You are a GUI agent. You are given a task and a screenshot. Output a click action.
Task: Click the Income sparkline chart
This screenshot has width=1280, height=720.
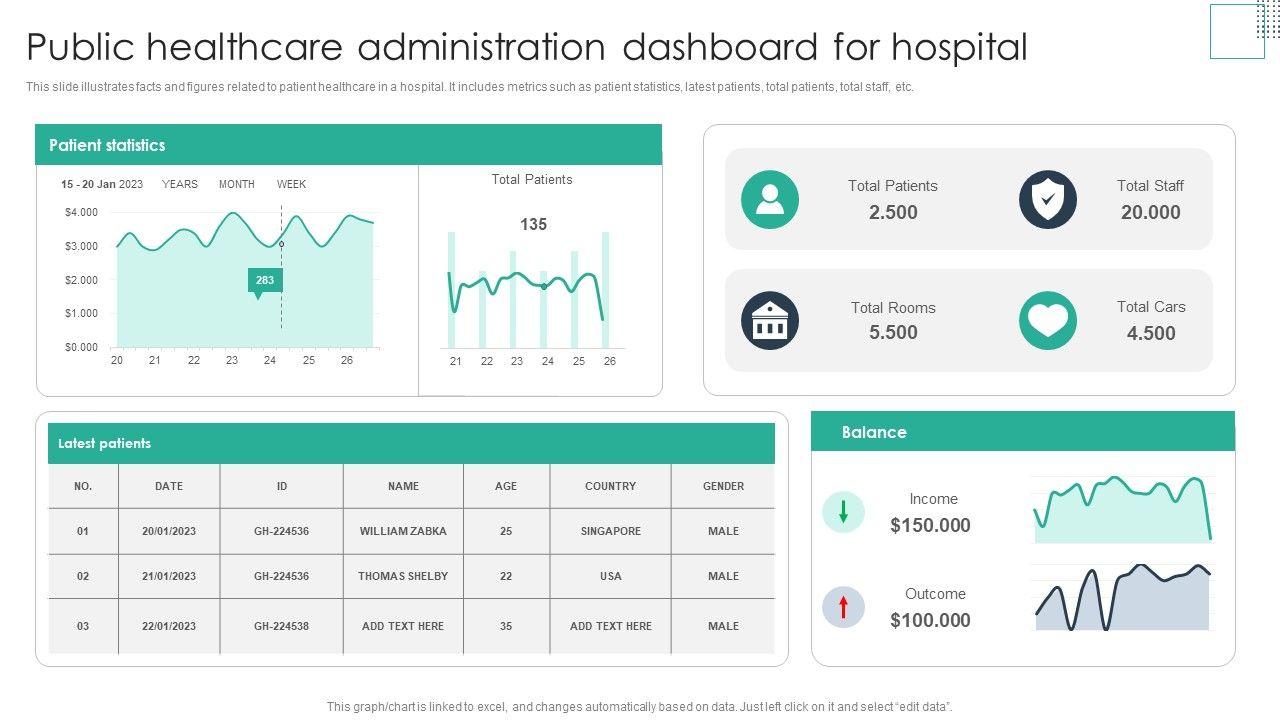tap(1122, 509)
